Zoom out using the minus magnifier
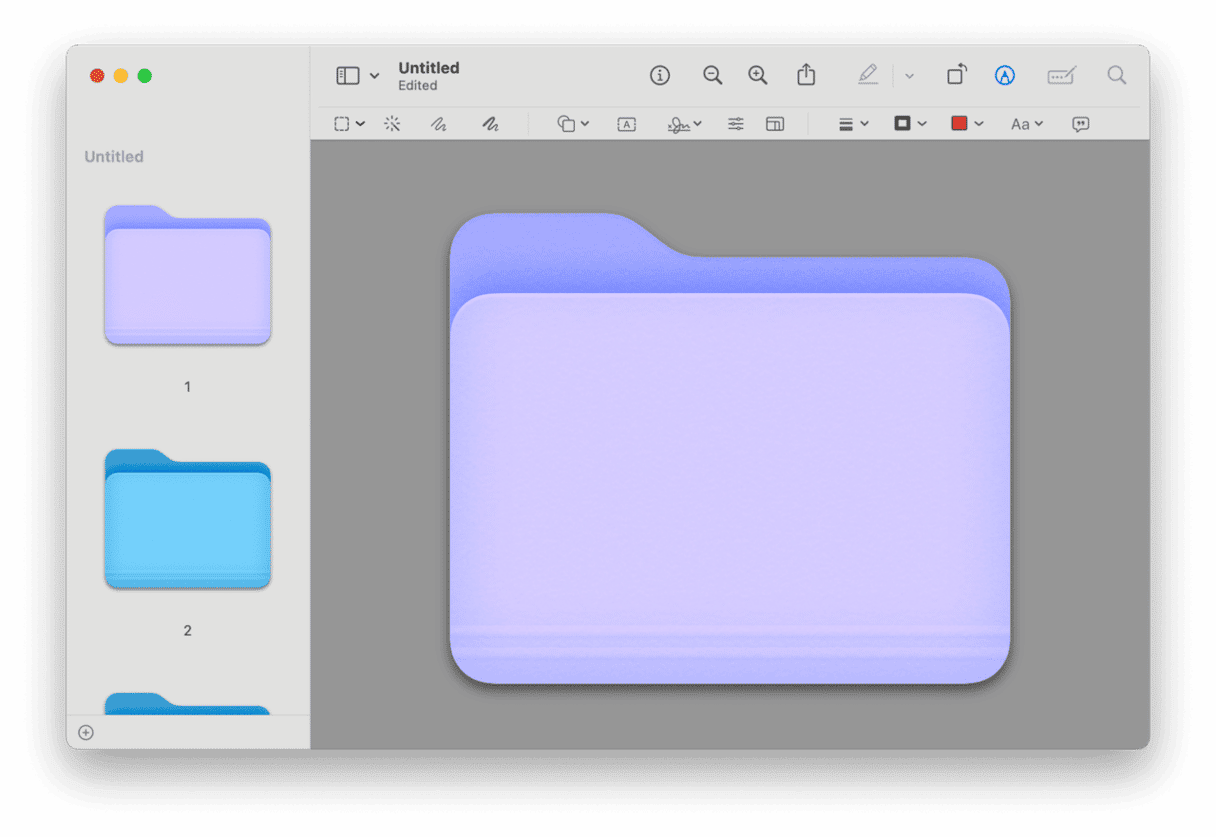Viewport: 1216px width, 837px height. [712, 75]
